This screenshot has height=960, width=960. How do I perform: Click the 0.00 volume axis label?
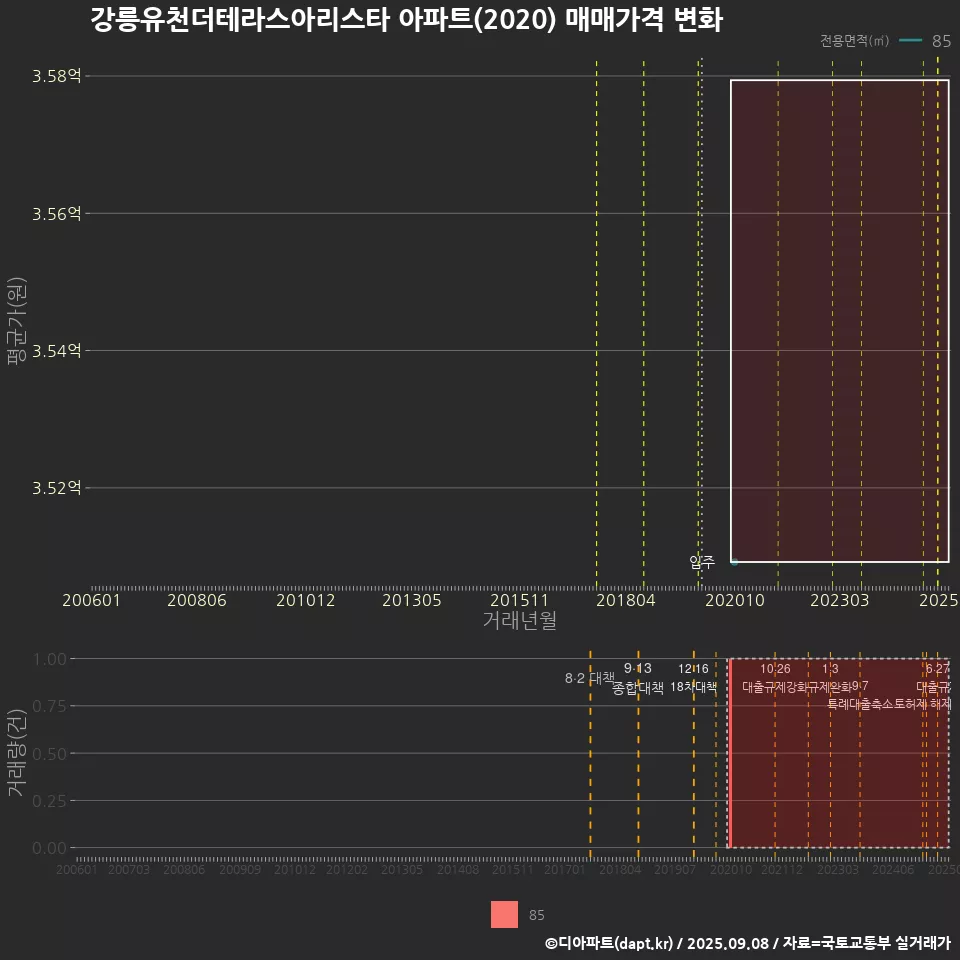pos(49,848)
